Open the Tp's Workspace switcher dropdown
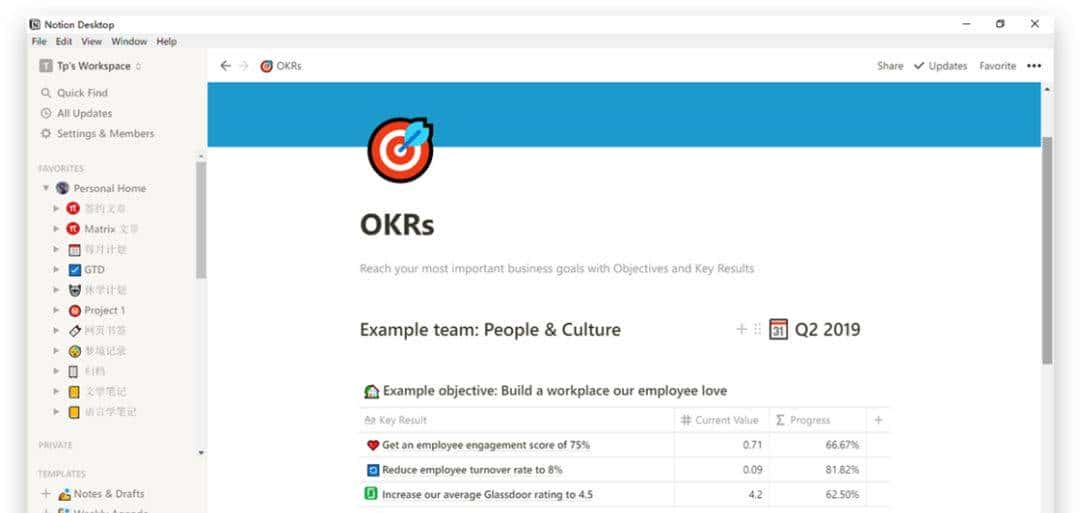 pos(90,66)
